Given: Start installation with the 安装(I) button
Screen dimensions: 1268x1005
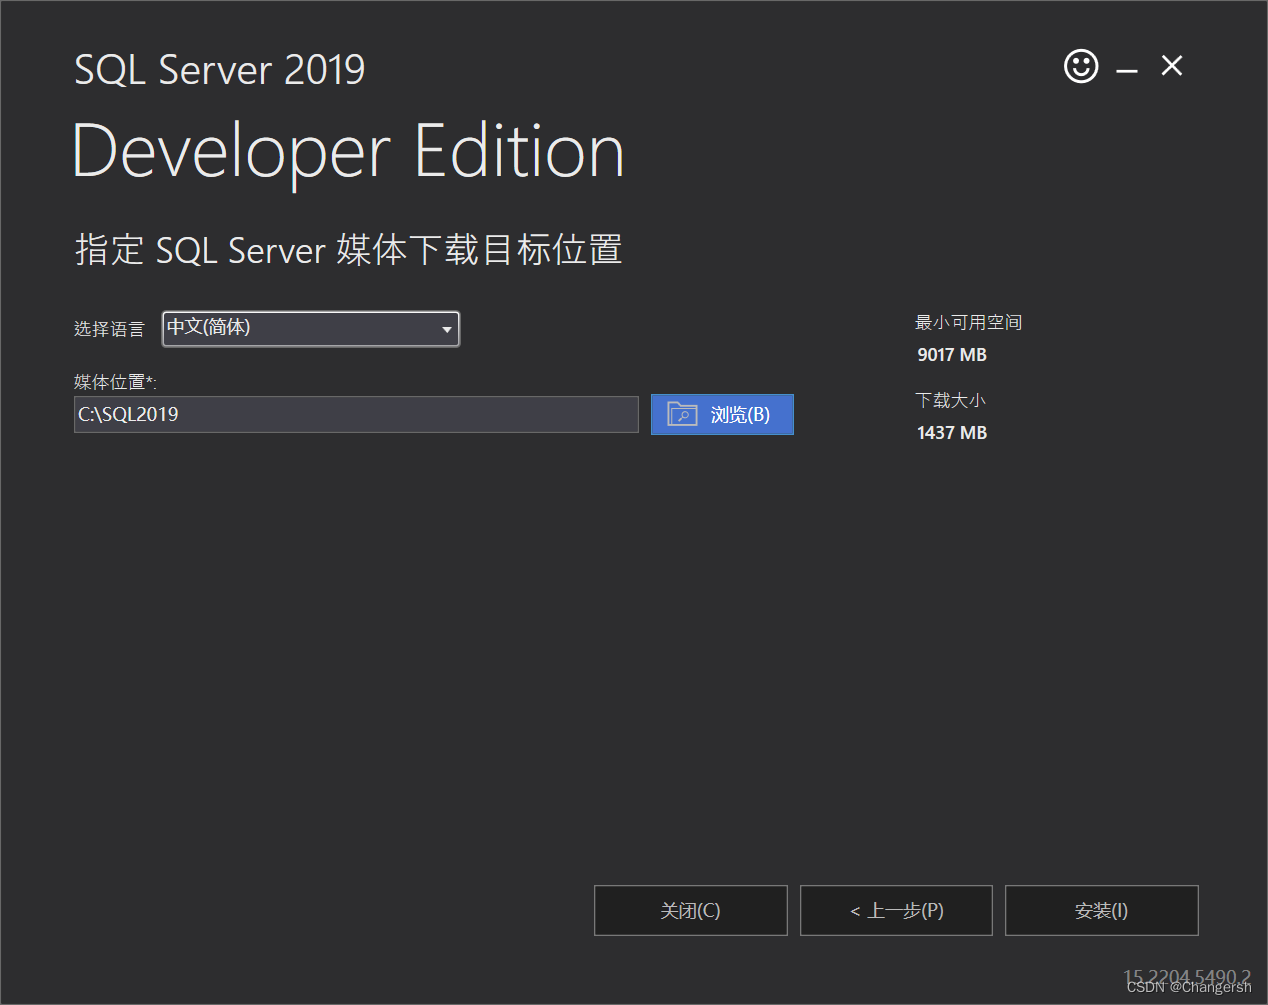Looking at the screenshot, I should (x=1101, y=910).
